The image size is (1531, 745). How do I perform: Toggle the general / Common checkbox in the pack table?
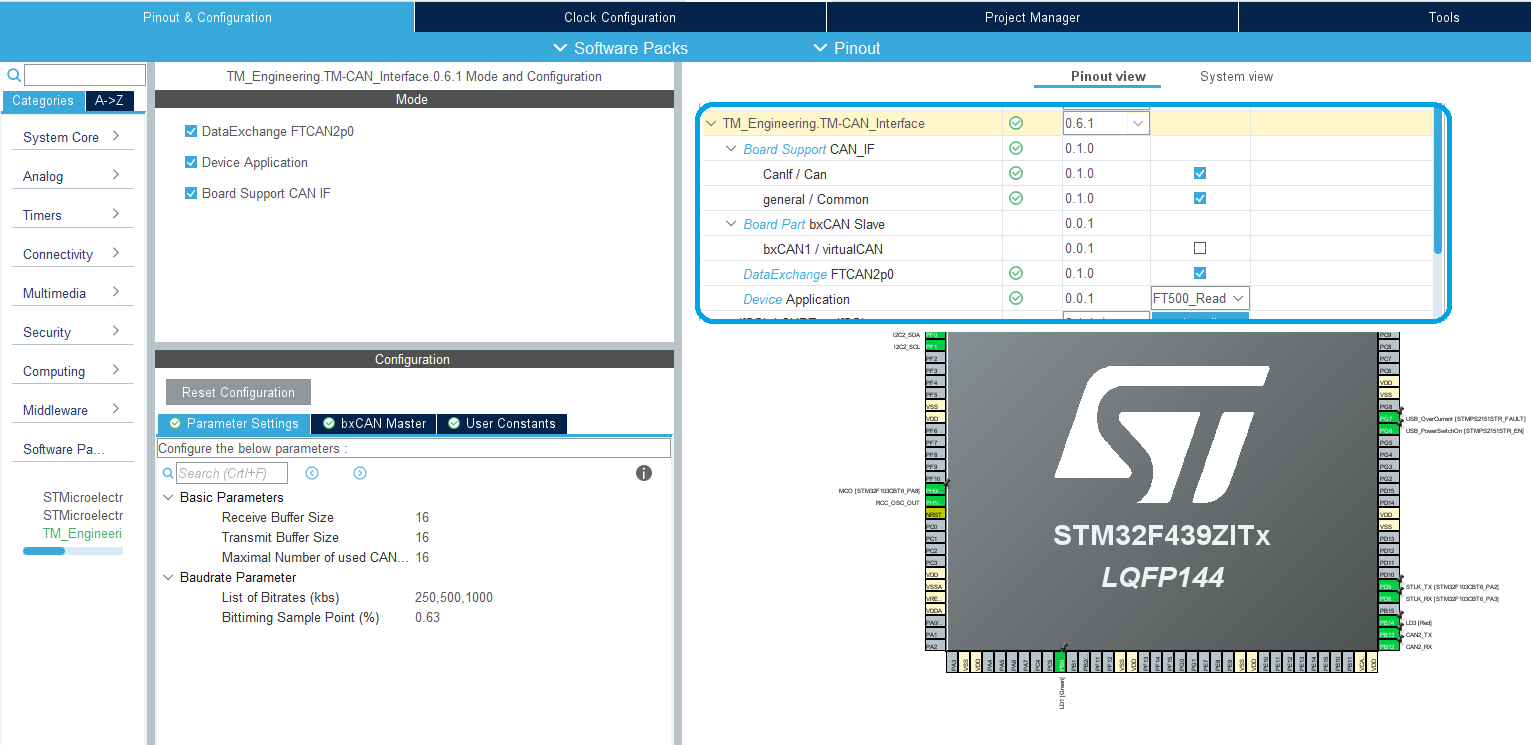(1200, 198)
